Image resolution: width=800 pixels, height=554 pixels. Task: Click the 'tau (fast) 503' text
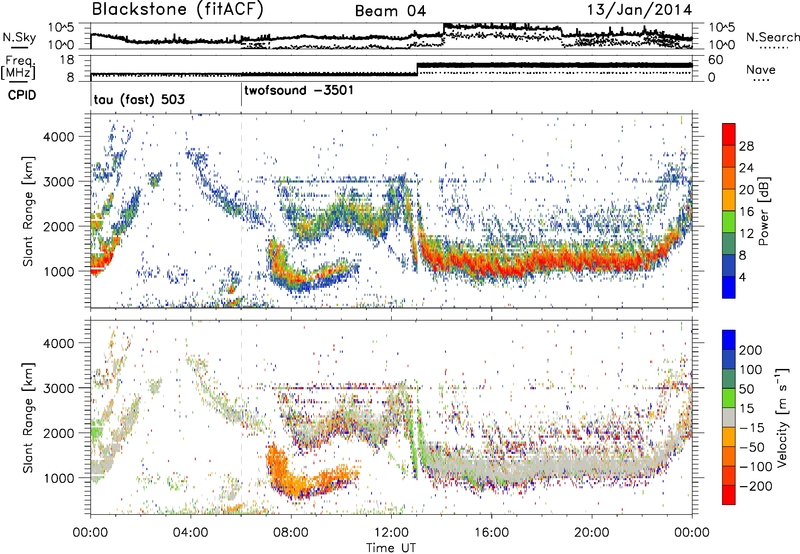click(139, 99)
